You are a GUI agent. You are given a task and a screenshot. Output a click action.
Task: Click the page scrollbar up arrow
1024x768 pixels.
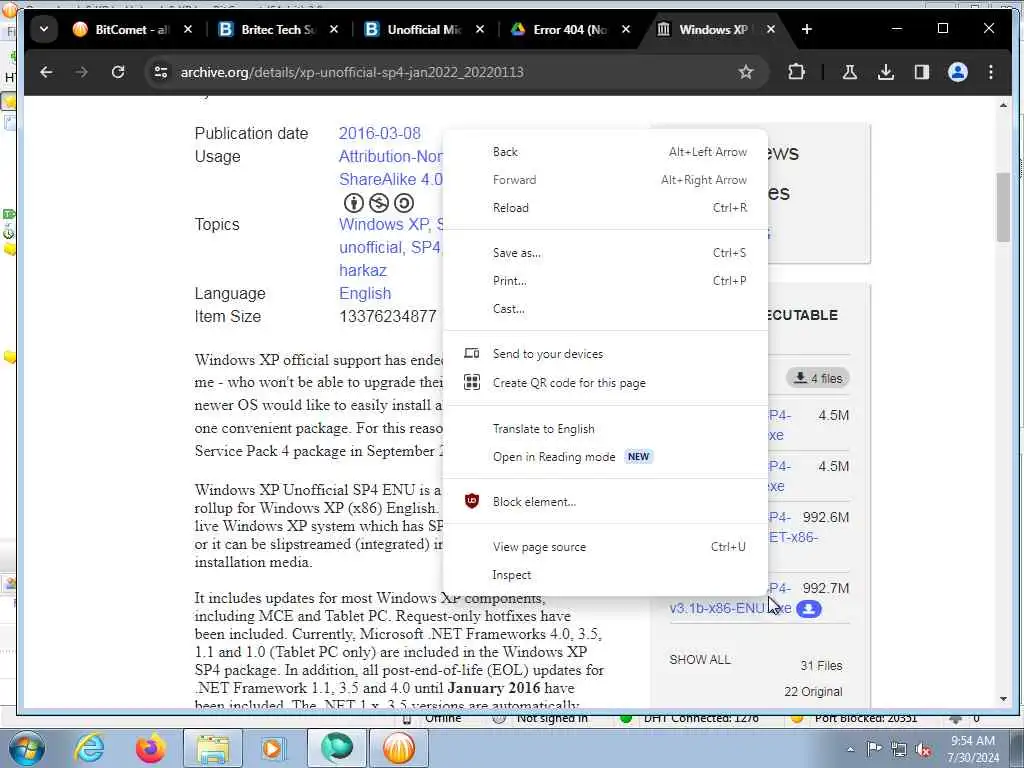click(x=1003, y=105)
